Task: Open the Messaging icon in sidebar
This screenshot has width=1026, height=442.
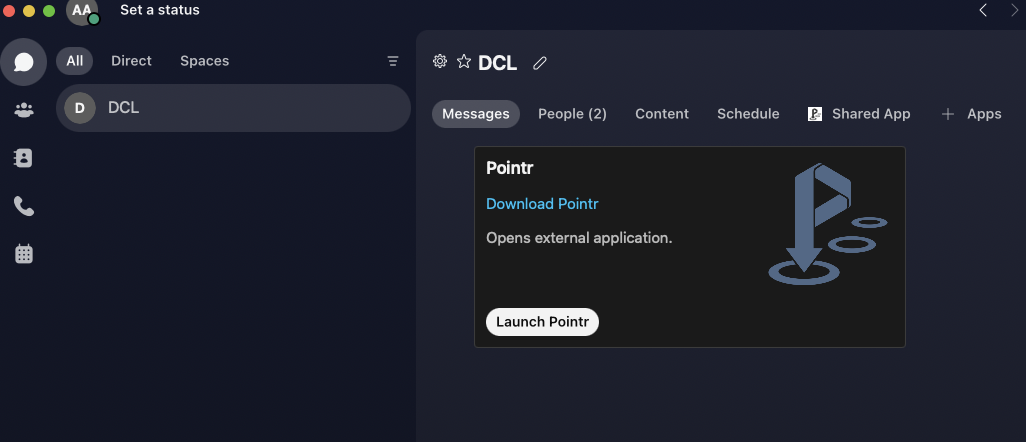Action: click(x=24, y=62)
